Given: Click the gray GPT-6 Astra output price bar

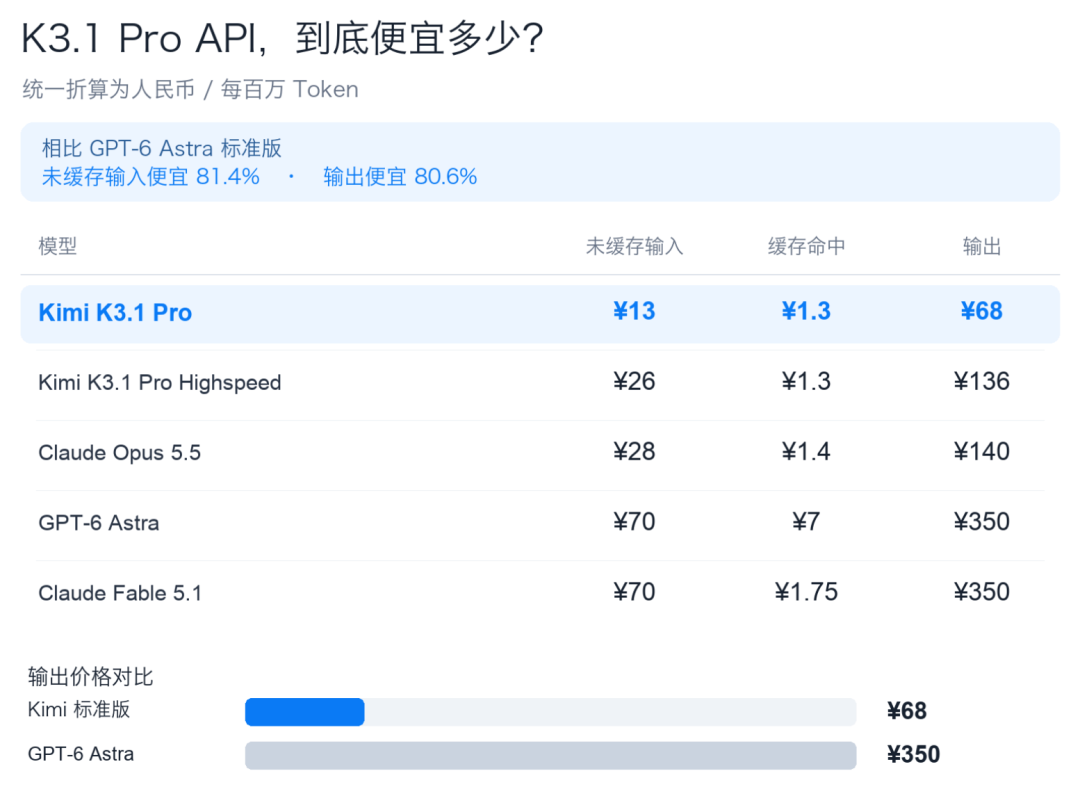Looking at the screenshot, I should point(550,755).
